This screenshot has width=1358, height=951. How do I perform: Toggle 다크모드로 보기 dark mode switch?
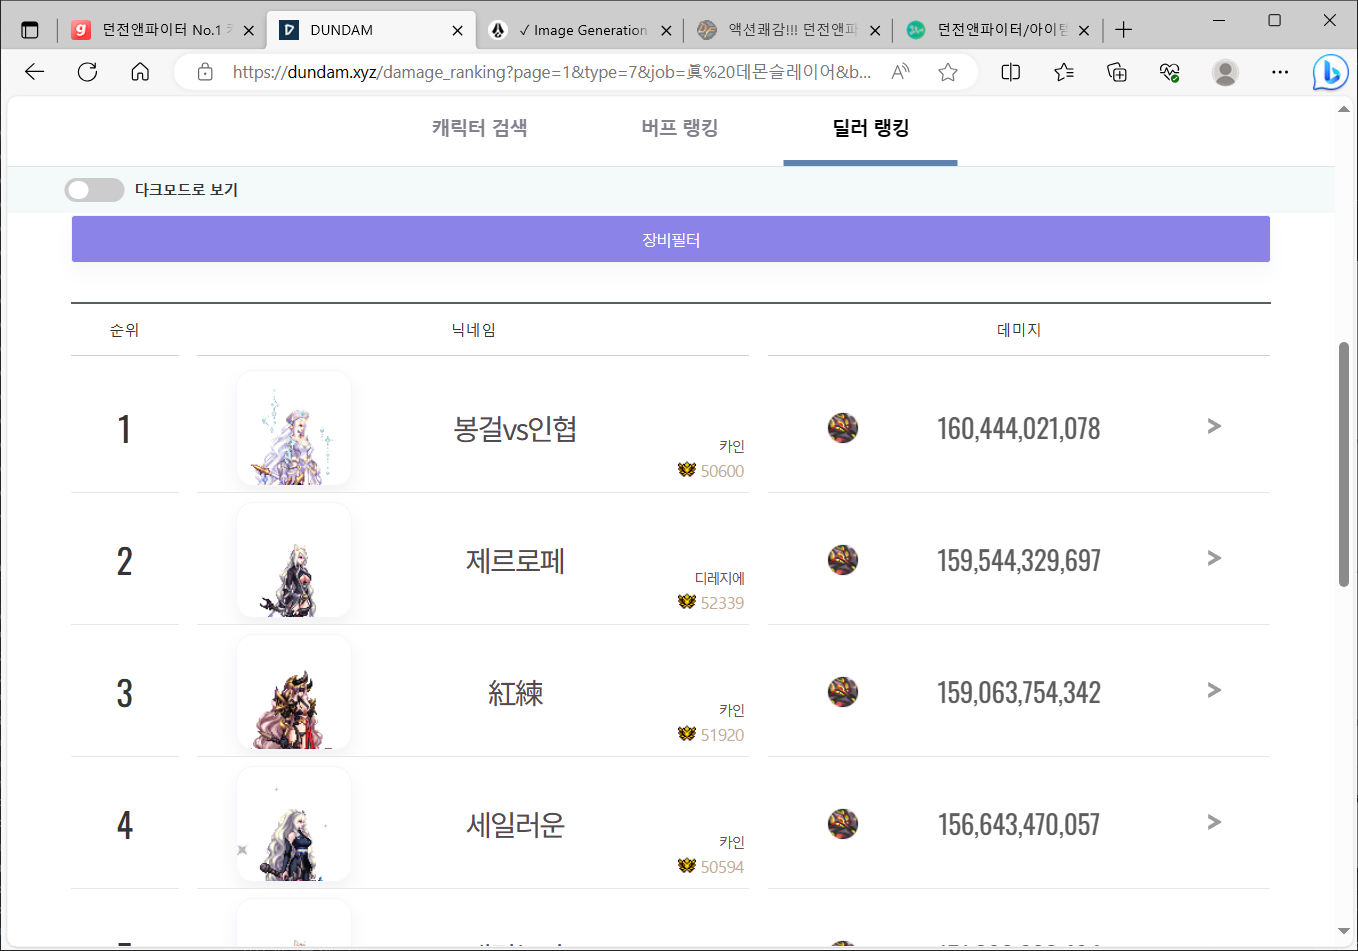click(94, 190)
